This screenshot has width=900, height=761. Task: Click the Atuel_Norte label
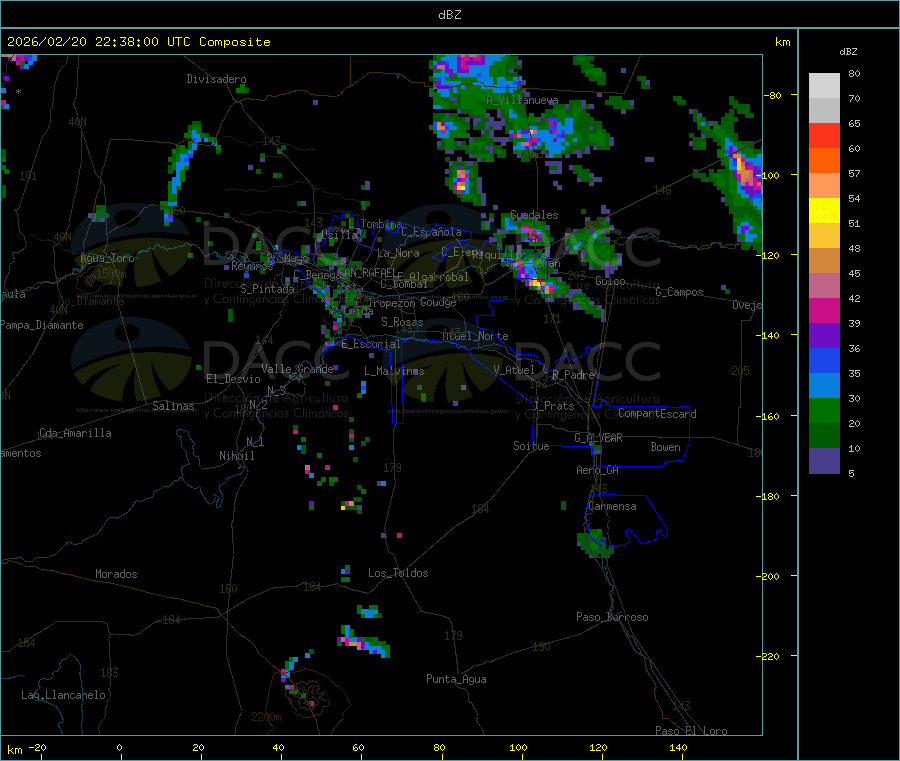point(475,336)
